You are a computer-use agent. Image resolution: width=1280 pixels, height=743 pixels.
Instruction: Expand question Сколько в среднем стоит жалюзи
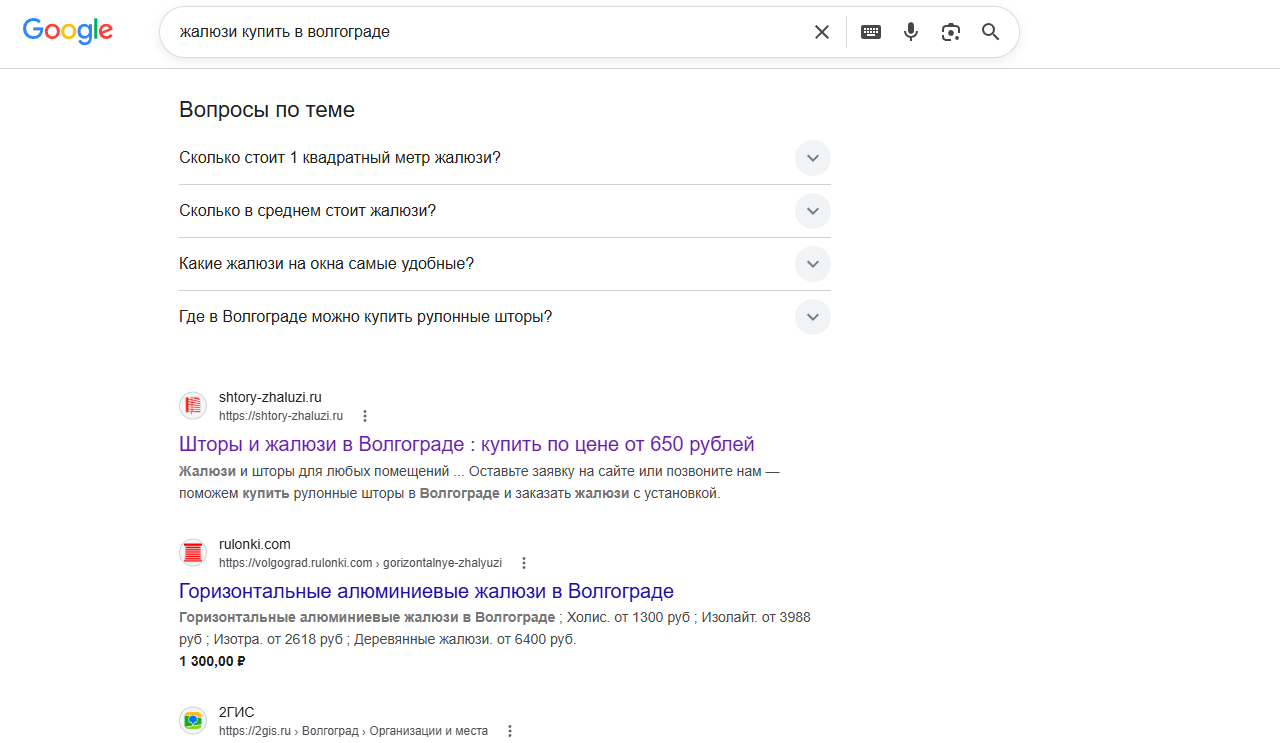pyautogui.click(x=813, y=211)
